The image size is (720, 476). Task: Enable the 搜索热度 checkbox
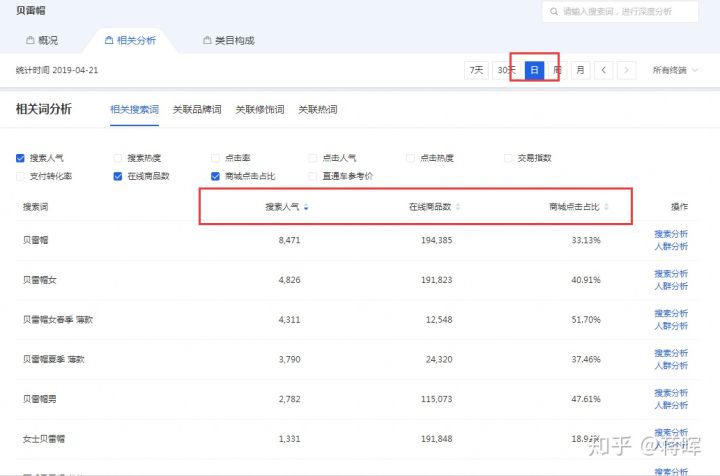tap(118, 158)
